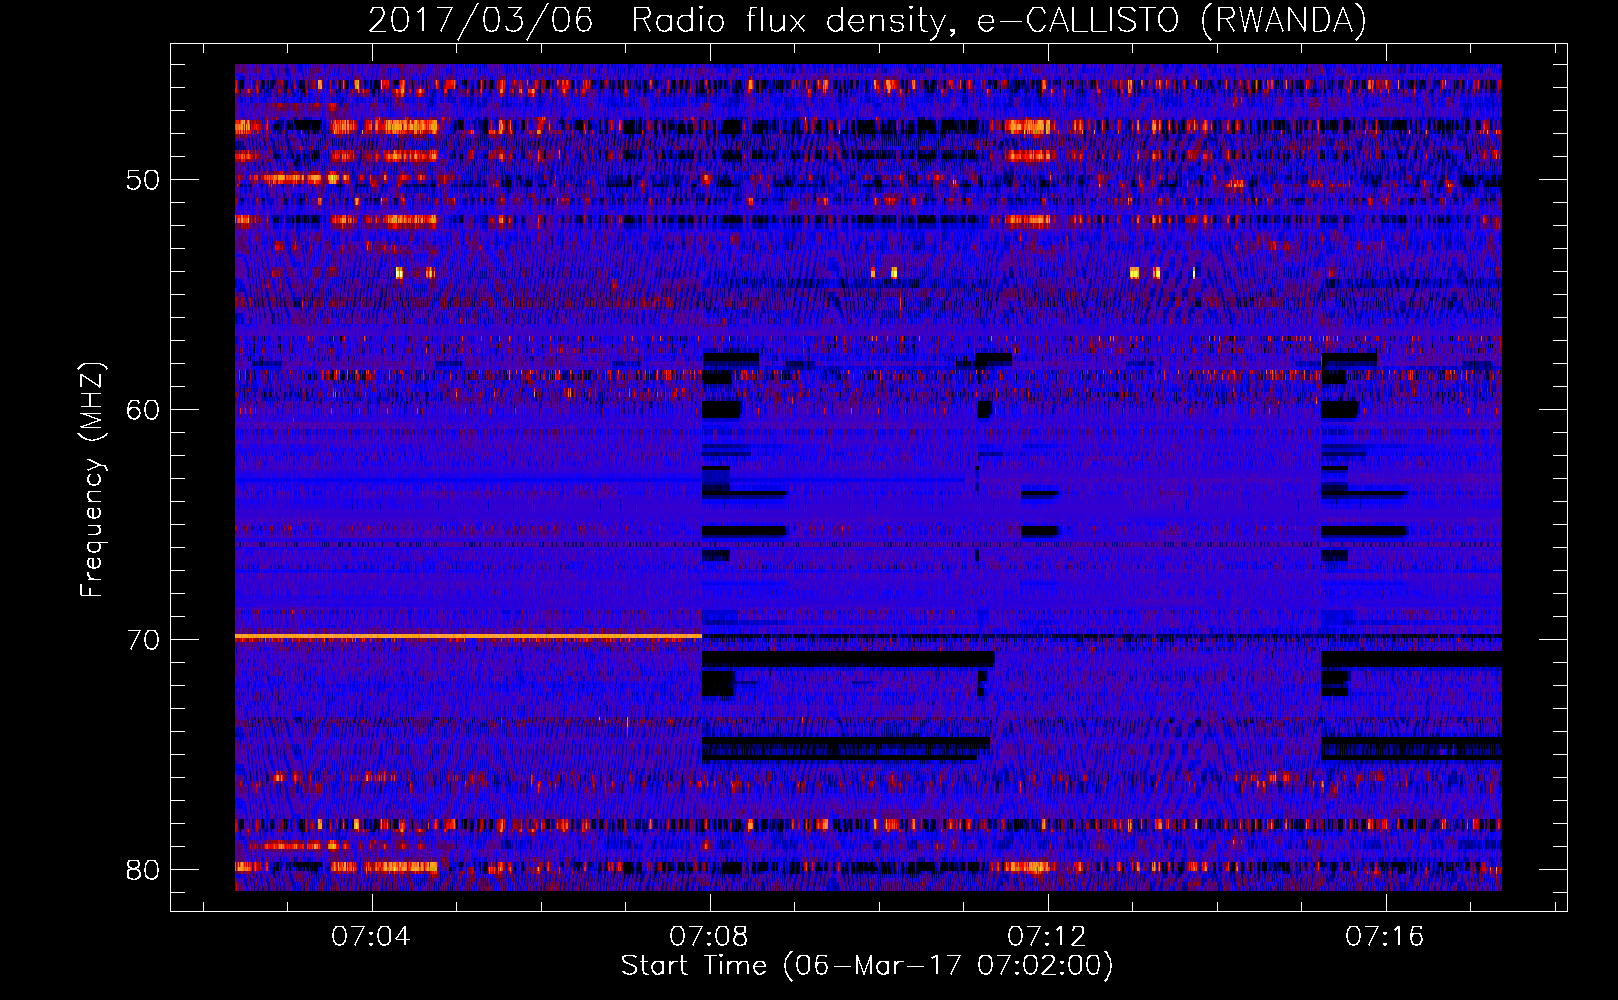
Task: Click the 80 MHz frequency tick label
Action: tap(143, 870)
